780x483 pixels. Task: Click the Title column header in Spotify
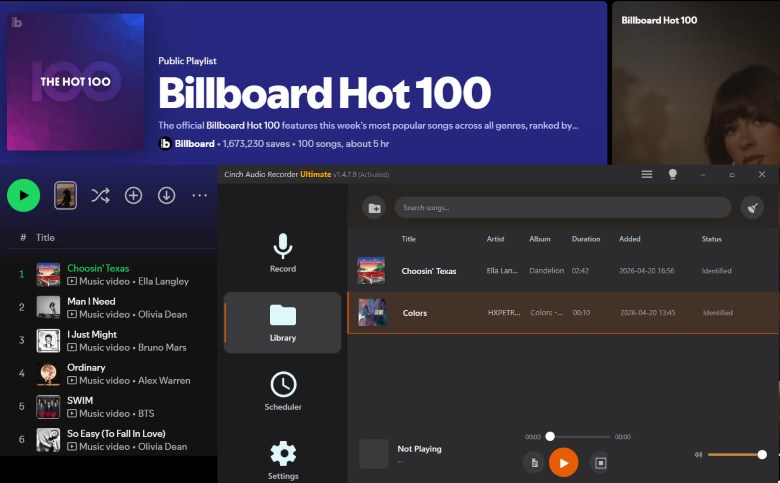(x=45, y=238)
